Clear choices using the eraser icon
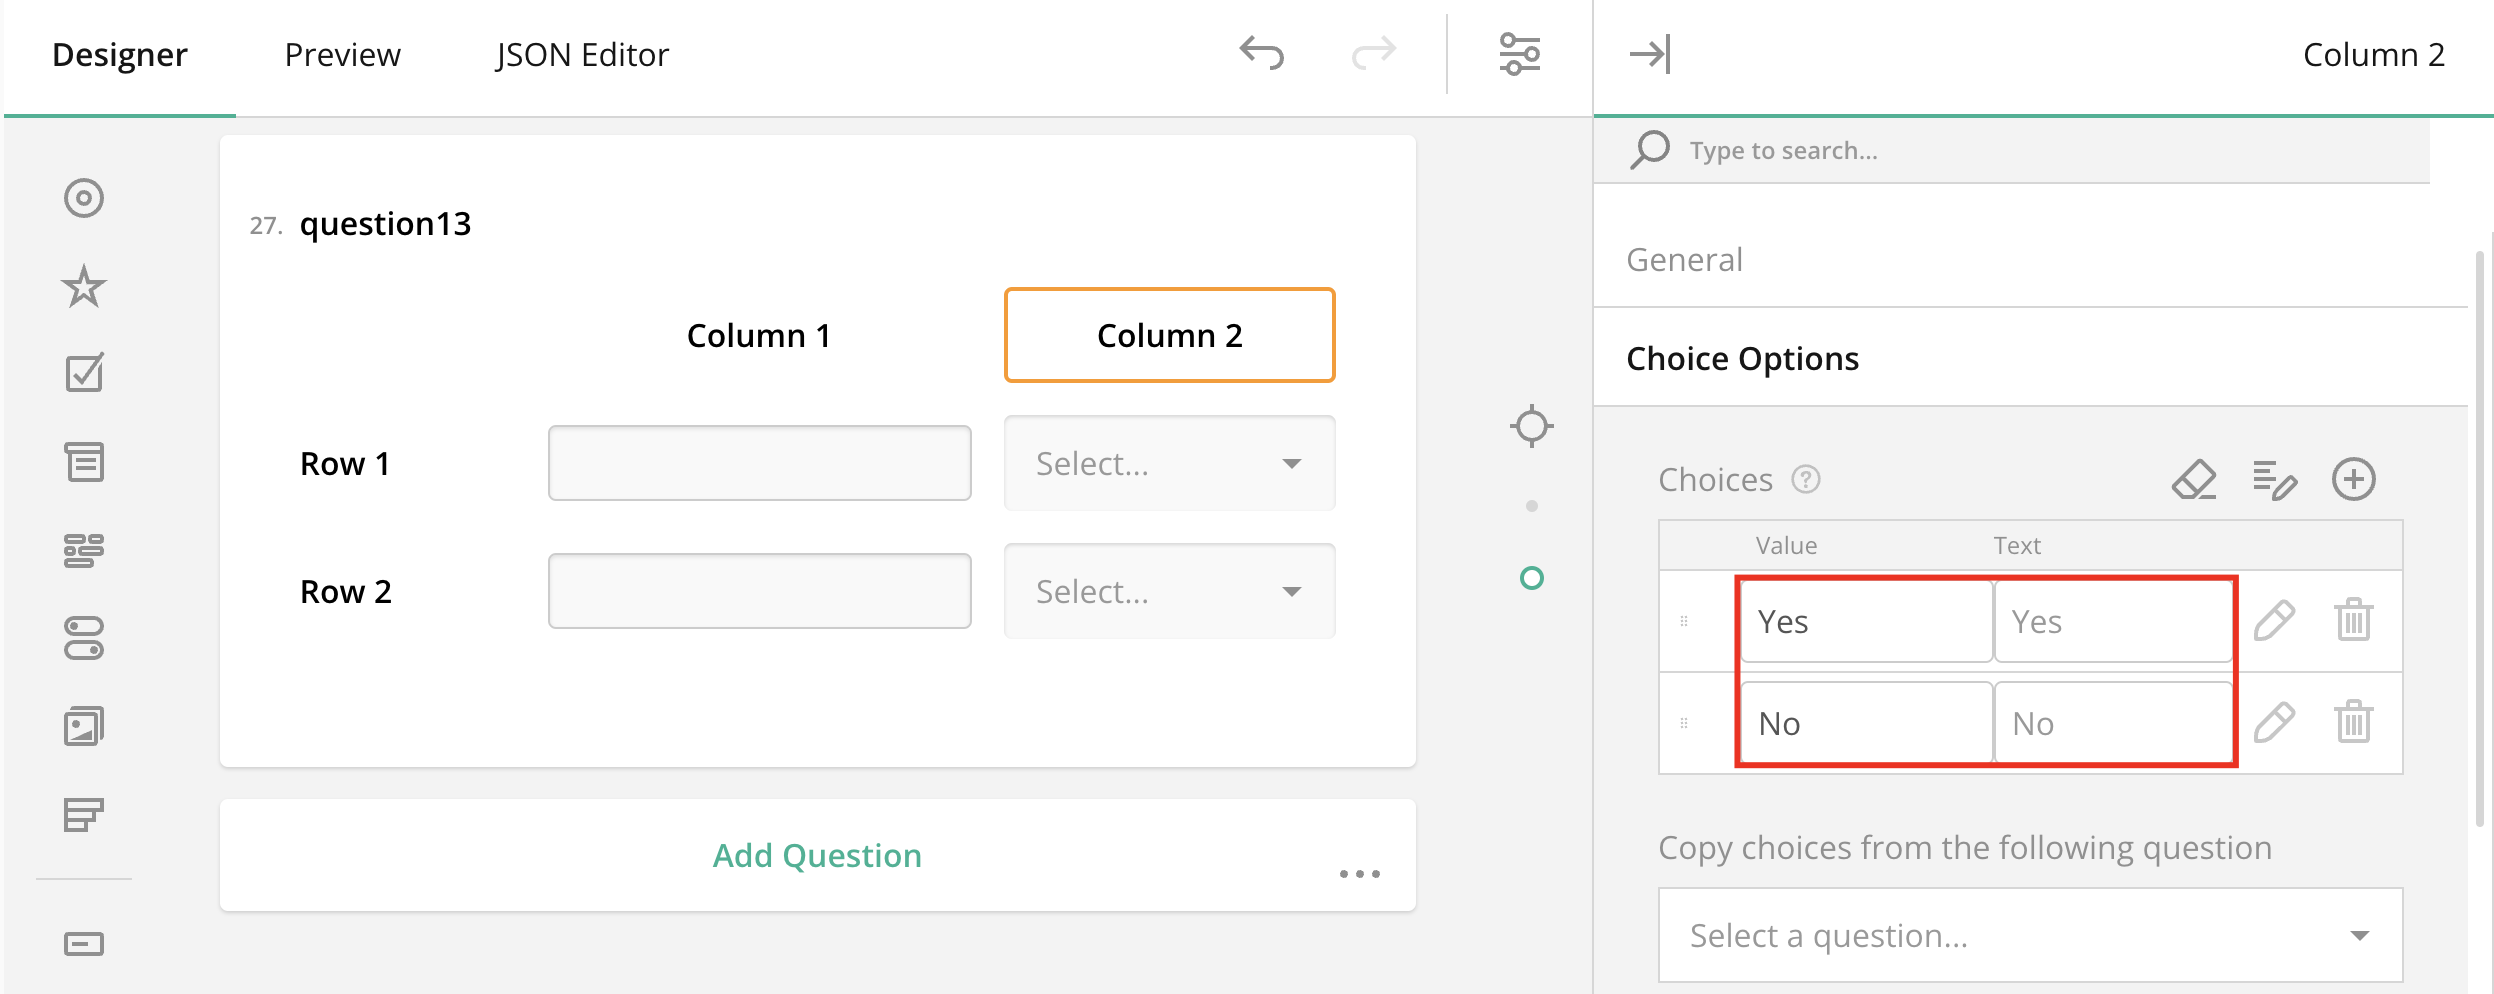Image resolution: width=2494 pixels, height=994 pixels. point(2195,480)
